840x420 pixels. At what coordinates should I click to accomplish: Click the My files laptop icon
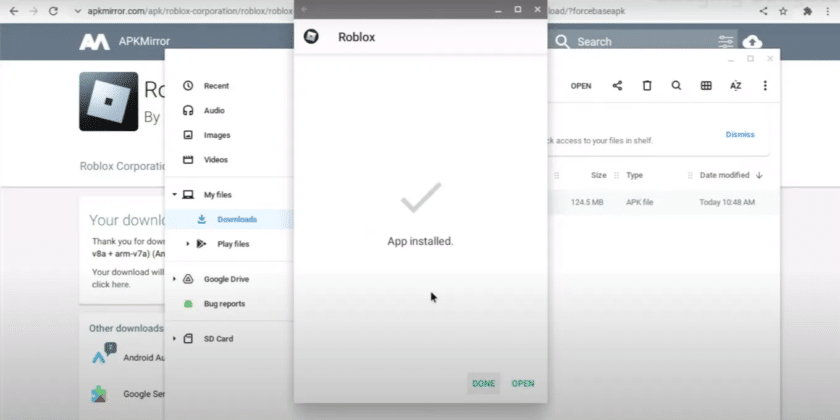coord(188,195)
